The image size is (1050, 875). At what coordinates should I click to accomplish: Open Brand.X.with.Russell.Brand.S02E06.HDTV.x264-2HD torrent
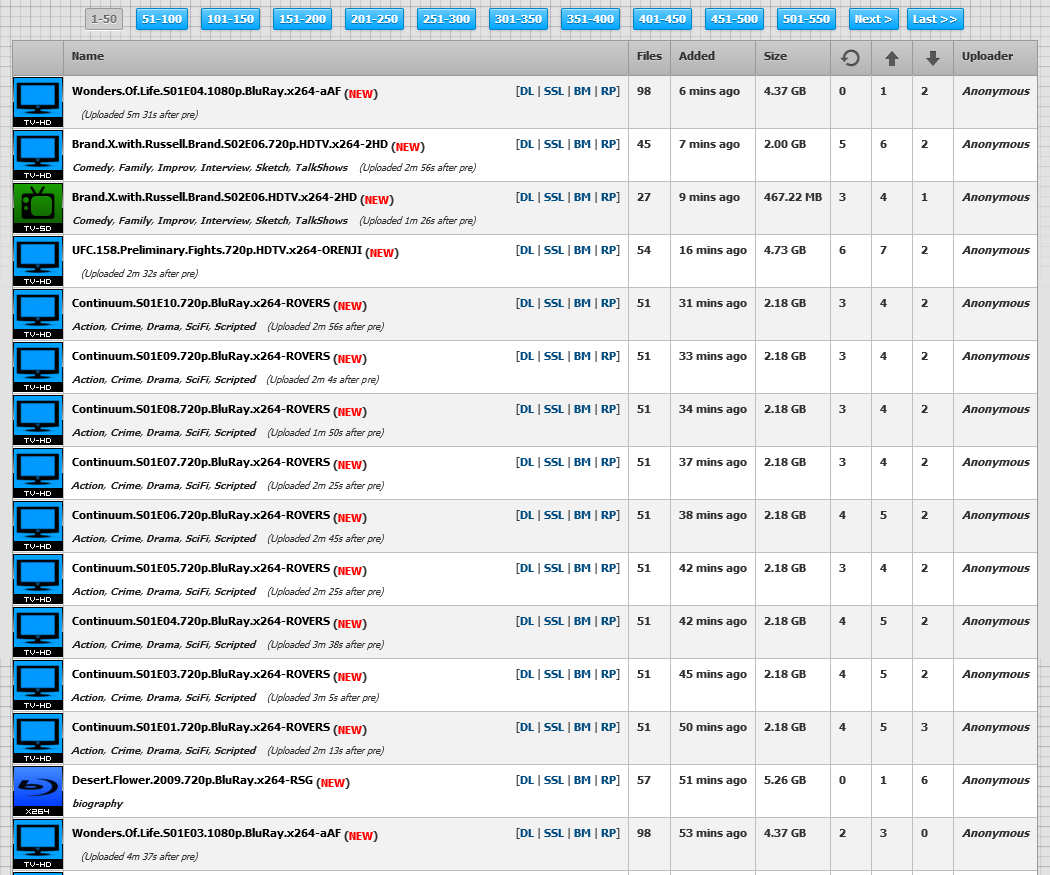pos(214,197)
